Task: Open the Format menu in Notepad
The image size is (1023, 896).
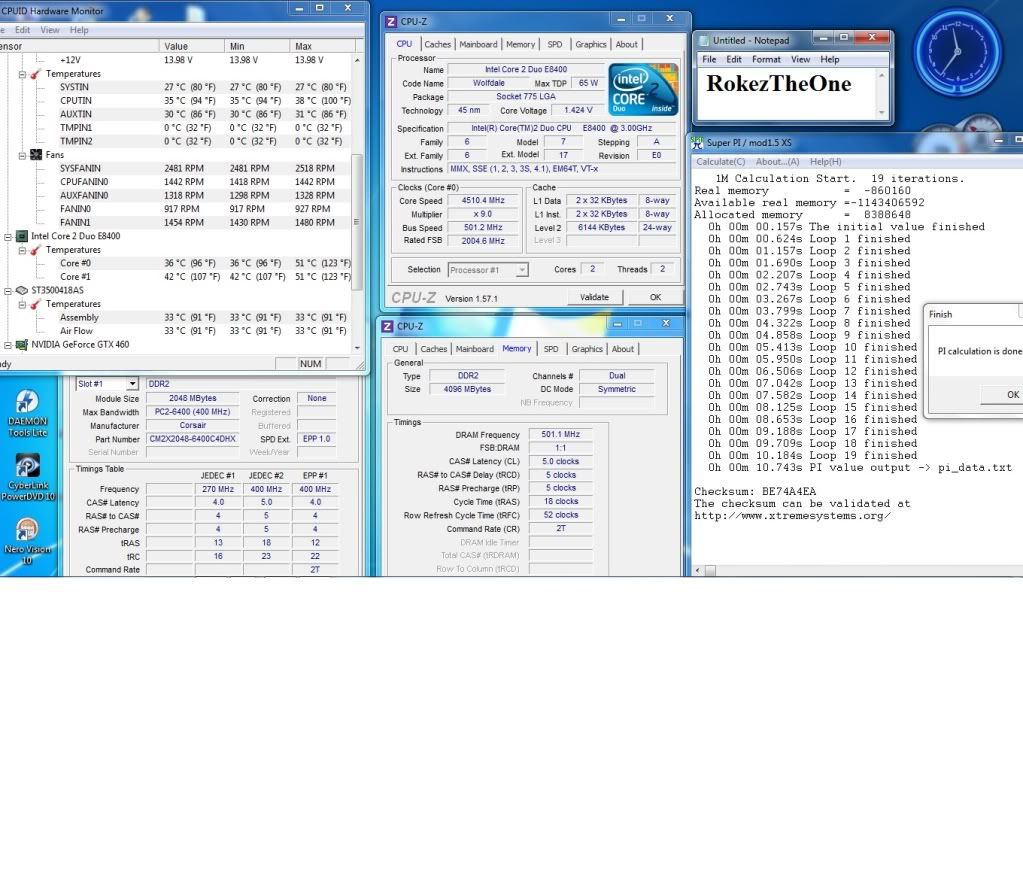Action: point(766,59)
